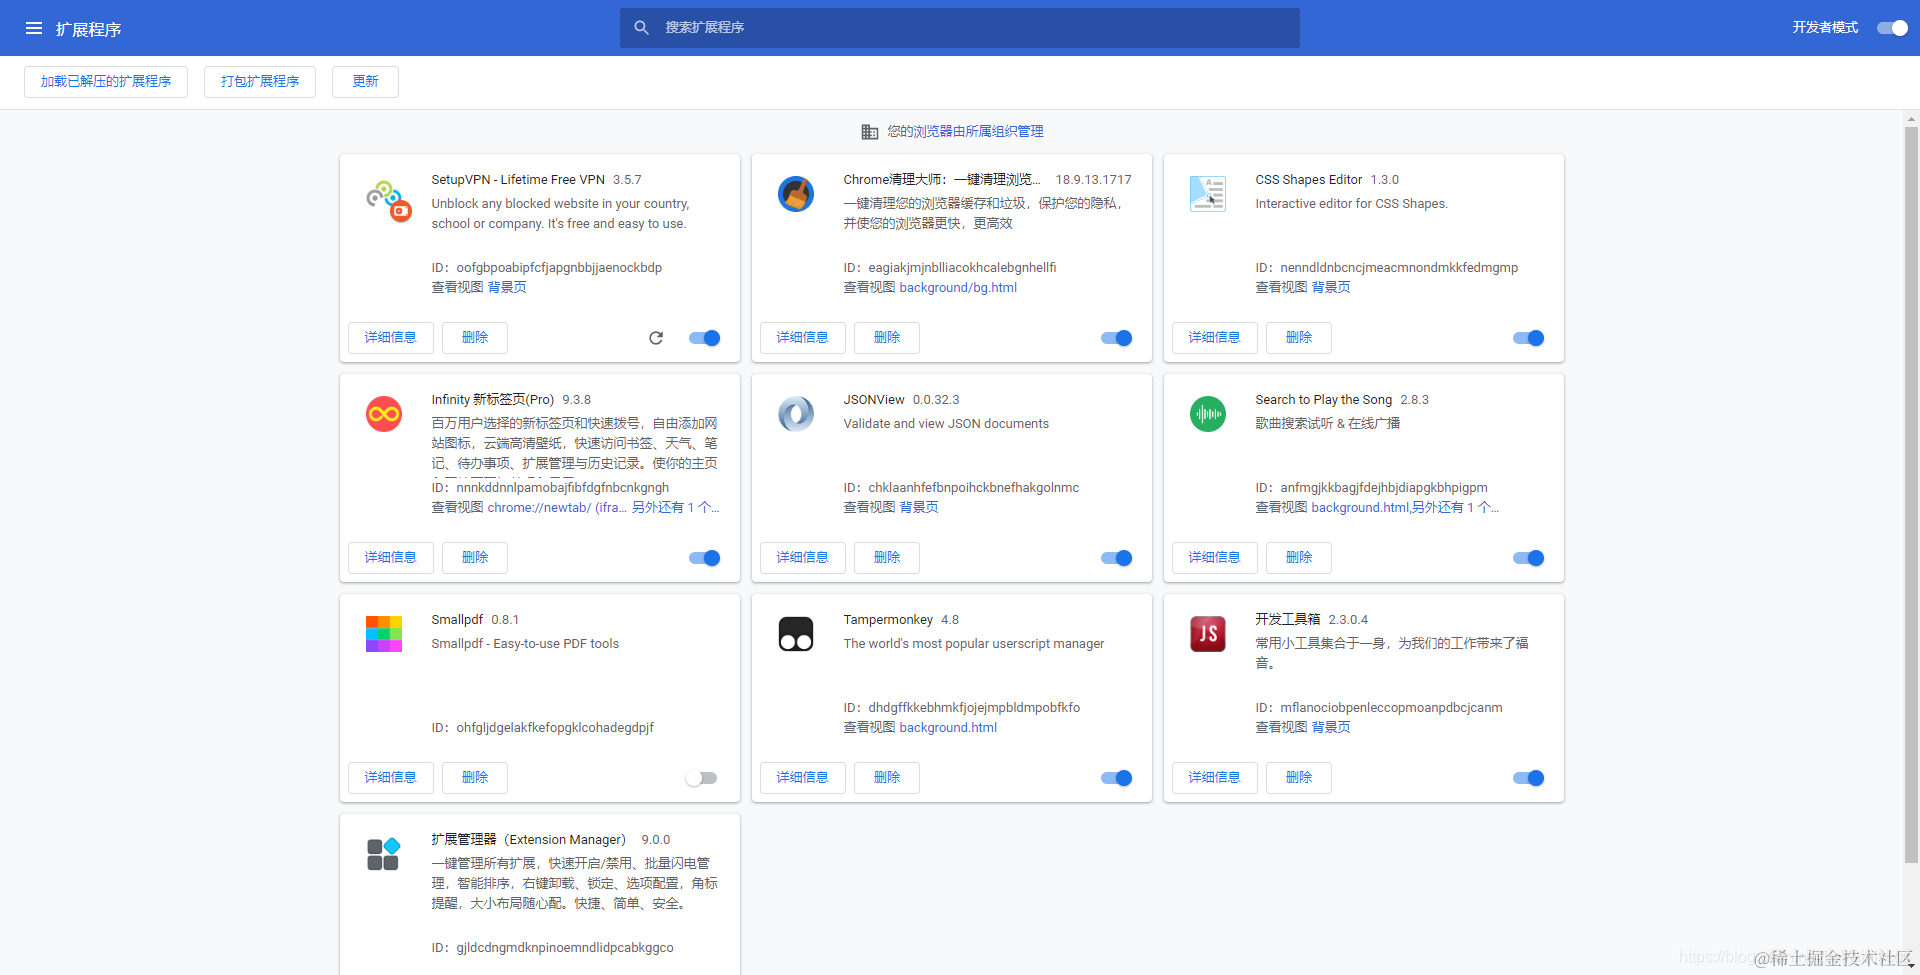Click the scrollbar up arrow
Image resolution: width=1920 pixels, height=975 pixels.
(x=1911, y=118)
